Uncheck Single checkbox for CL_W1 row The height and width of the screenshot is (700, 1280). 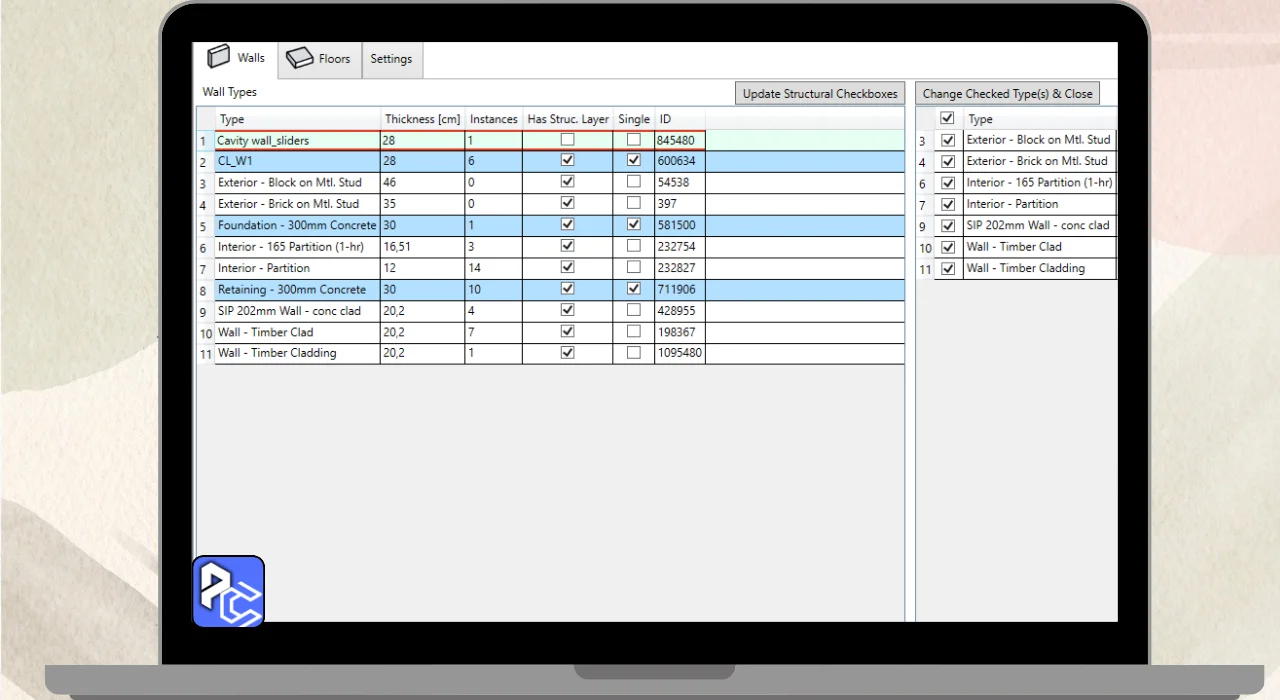coord(634,161)
